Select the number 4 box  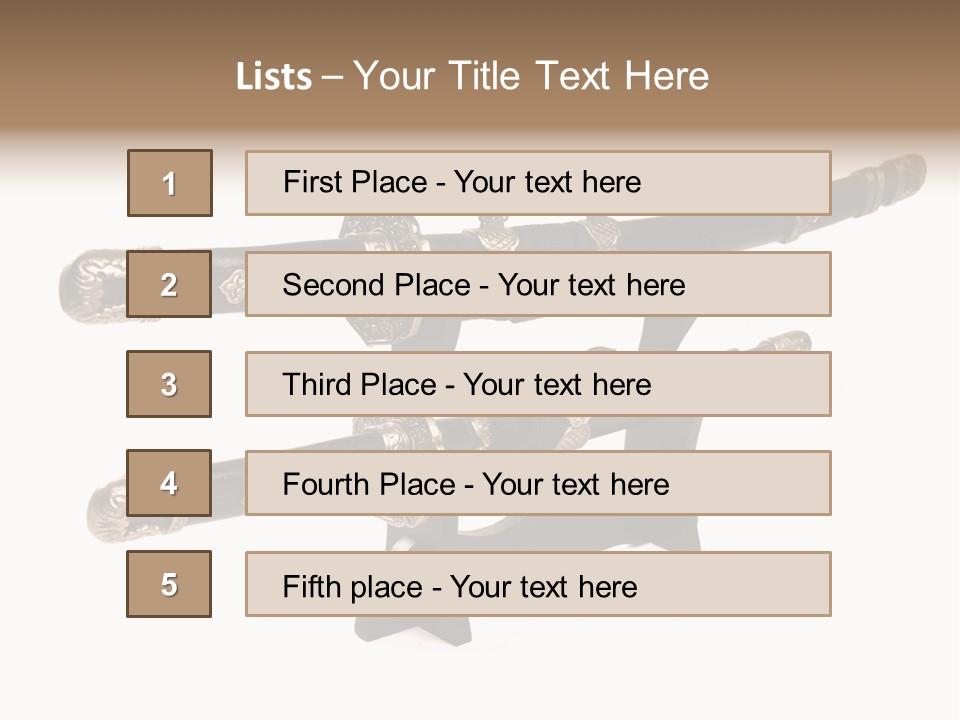[x=169, y=483]
